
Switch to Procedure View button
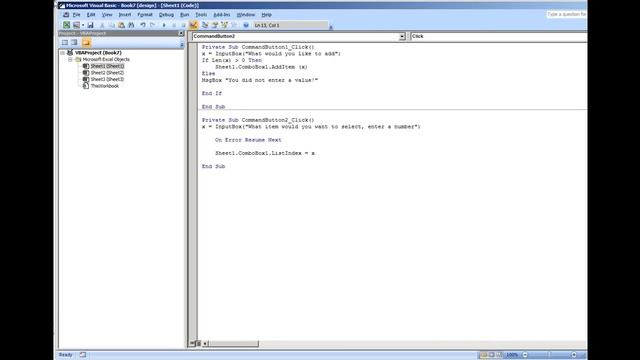point(192,343)
